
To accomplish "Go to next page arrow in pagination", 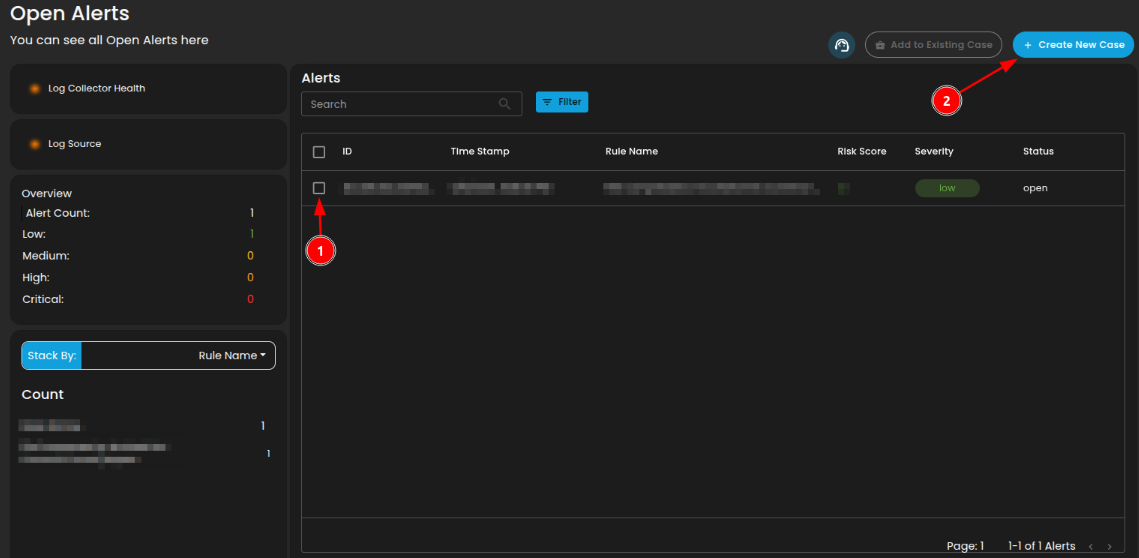I will pos(1109,546).
